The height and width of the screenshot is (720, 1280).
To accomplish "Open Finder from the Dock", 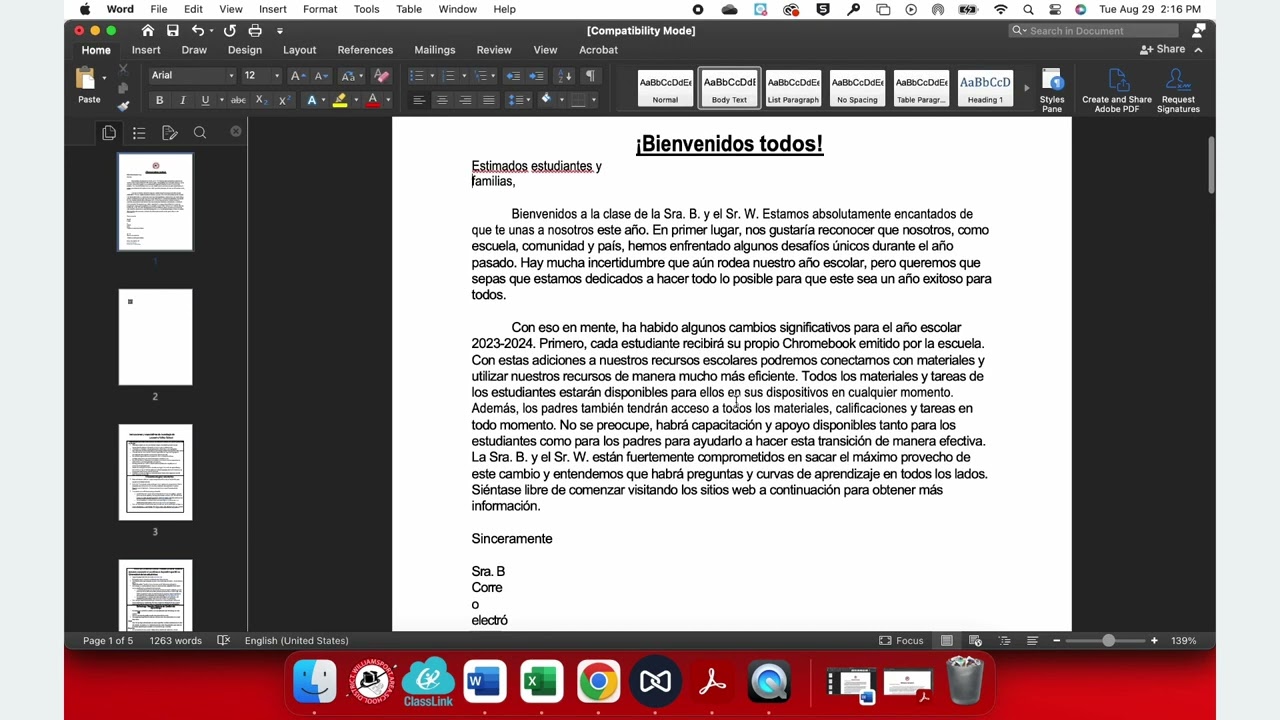I will point(314,682).
